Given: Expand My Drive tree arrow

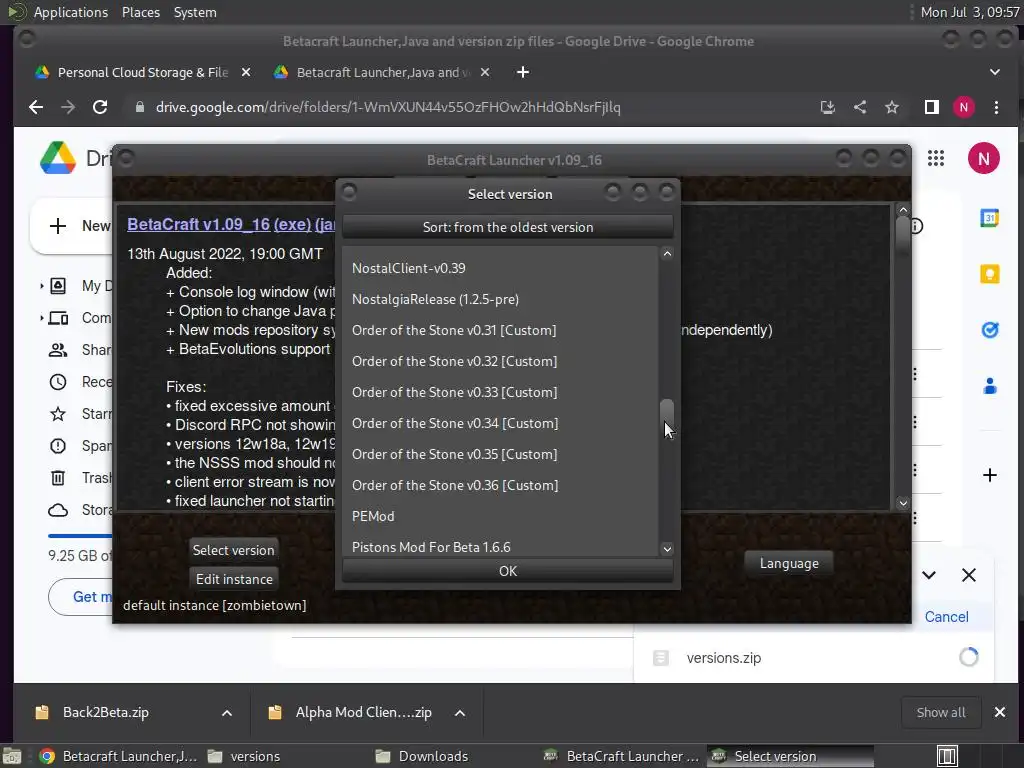Looking at the screenshot, I should click(41, 286).
